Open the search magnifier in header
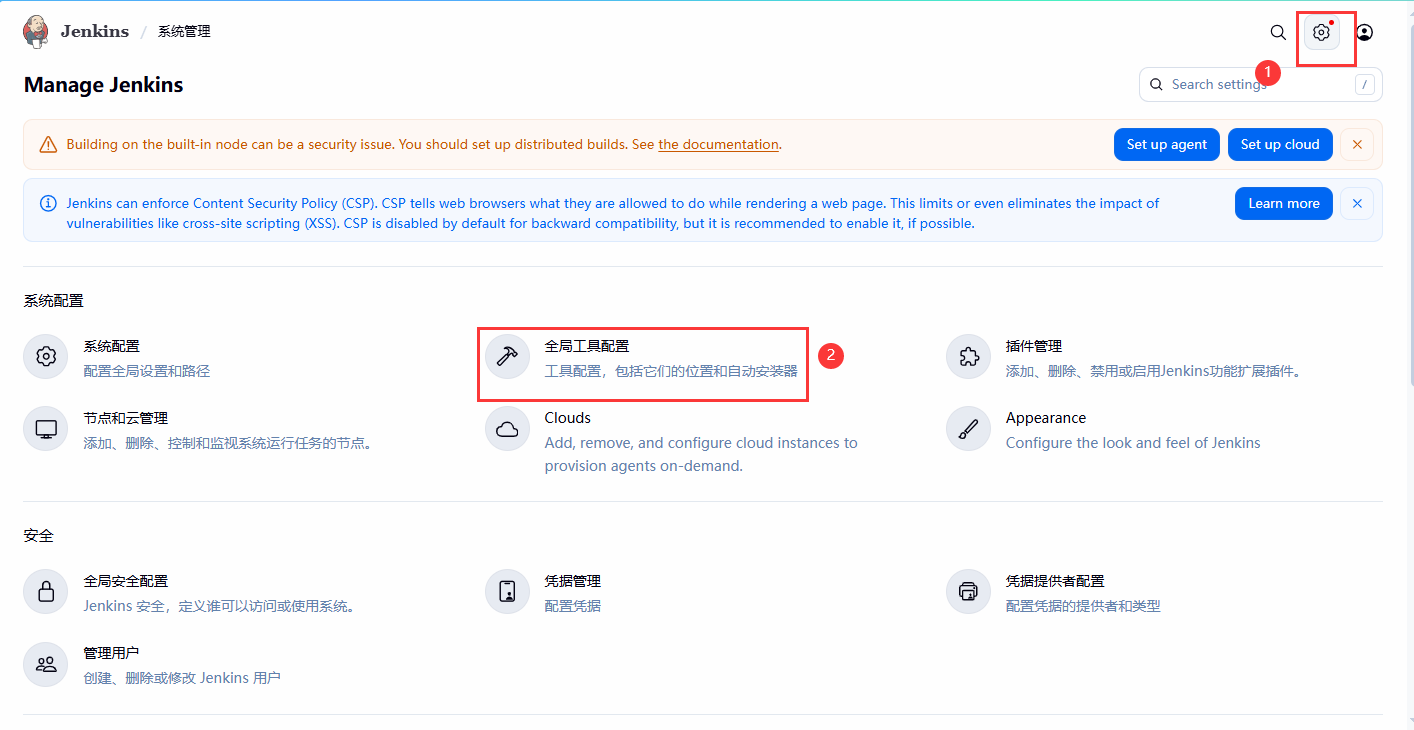The width and height of the screenshot is (1414, 730). (1278, 32)
